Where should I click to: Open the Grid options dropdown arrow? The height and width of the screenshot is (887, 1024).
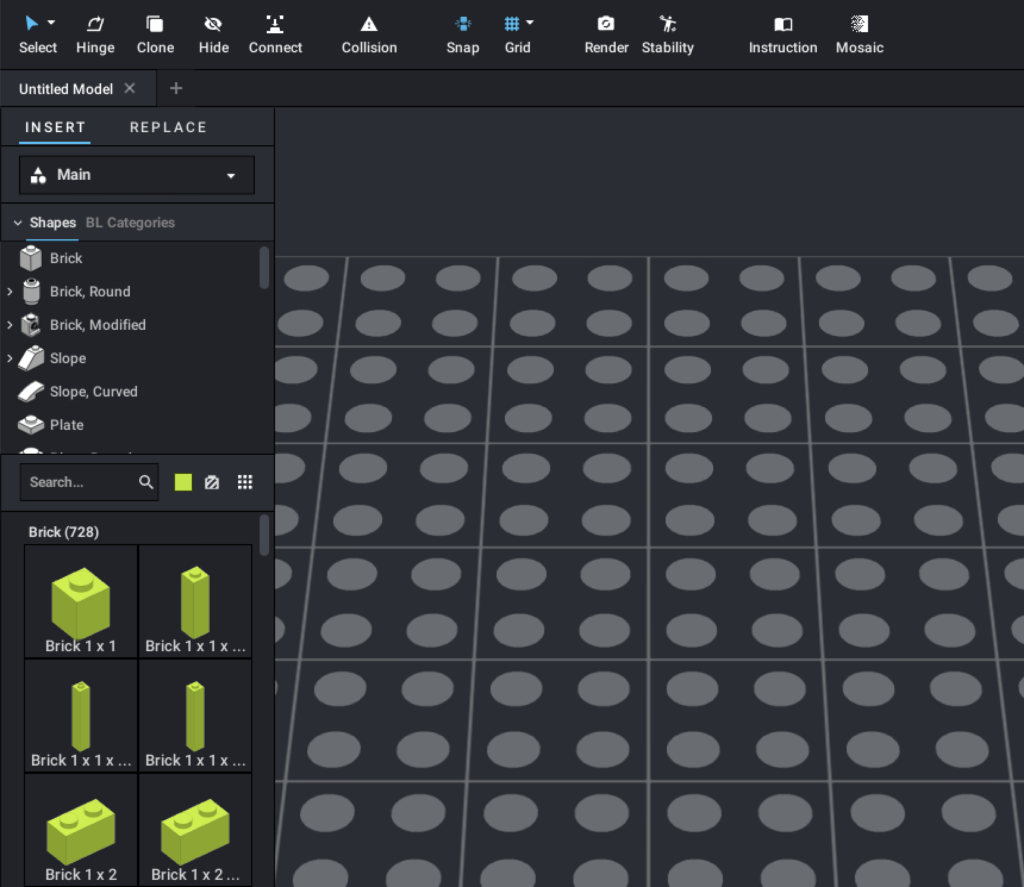coord(530,23)
